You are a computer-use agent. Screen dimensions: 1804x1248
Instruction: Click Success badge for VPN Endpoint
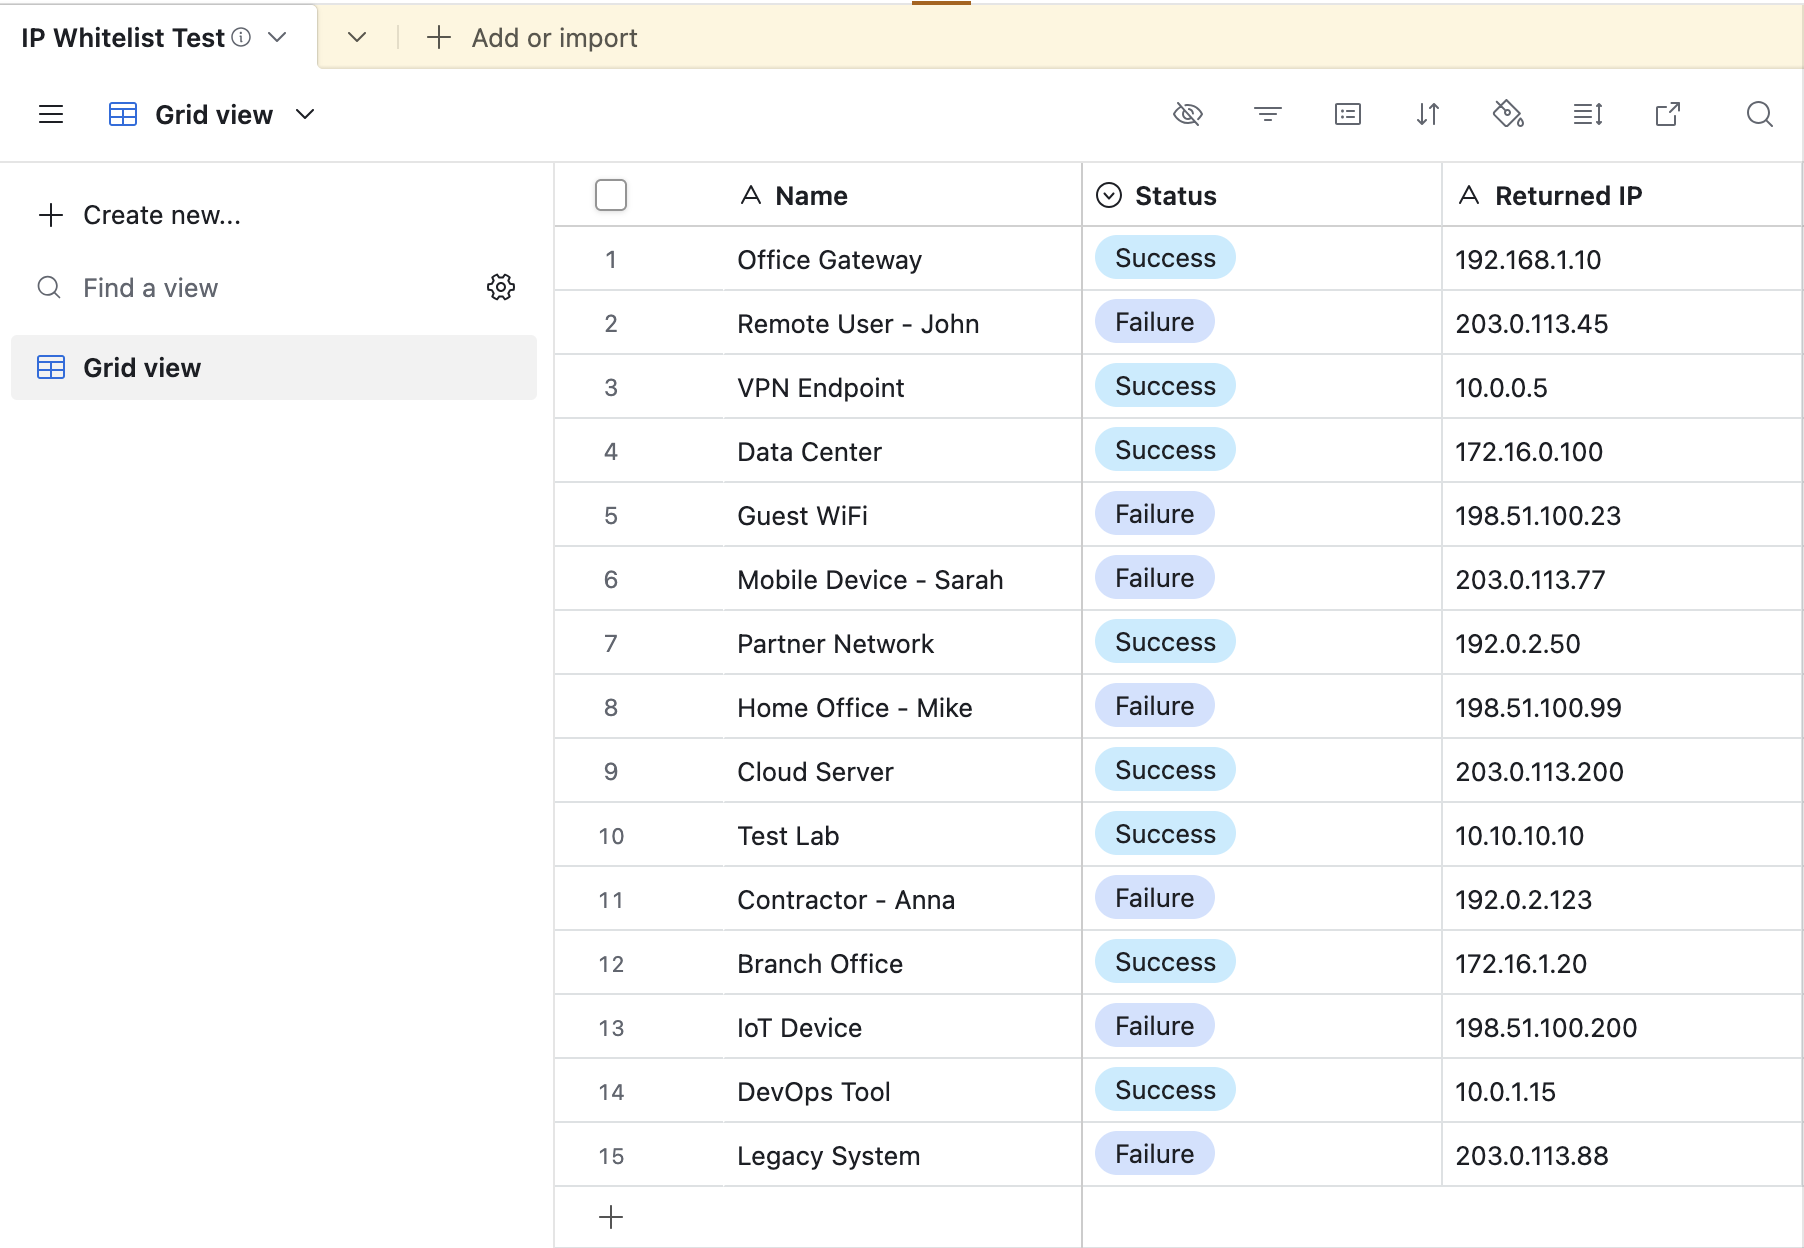[x=1165, y=386]
